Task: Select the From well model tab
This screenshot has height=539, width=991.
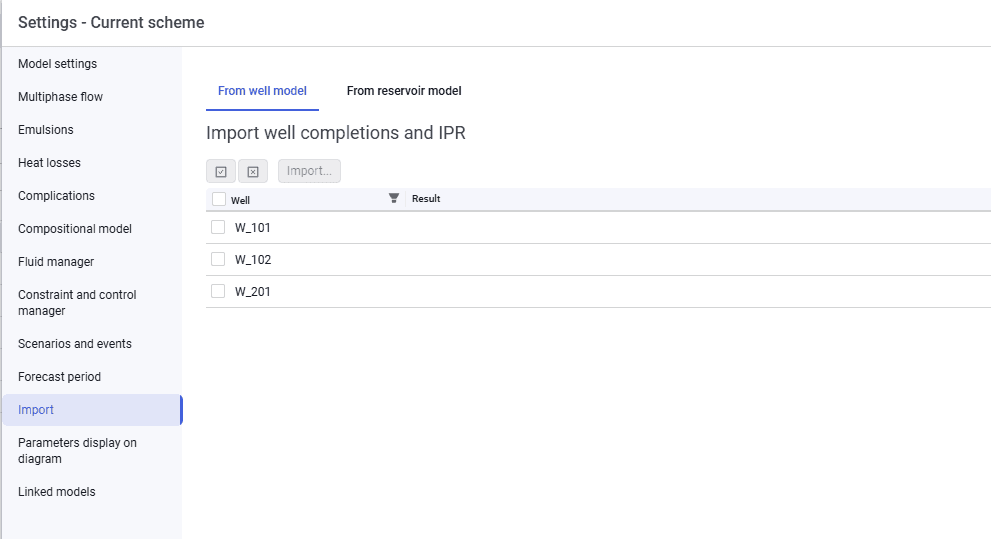Action: point(262,91)
